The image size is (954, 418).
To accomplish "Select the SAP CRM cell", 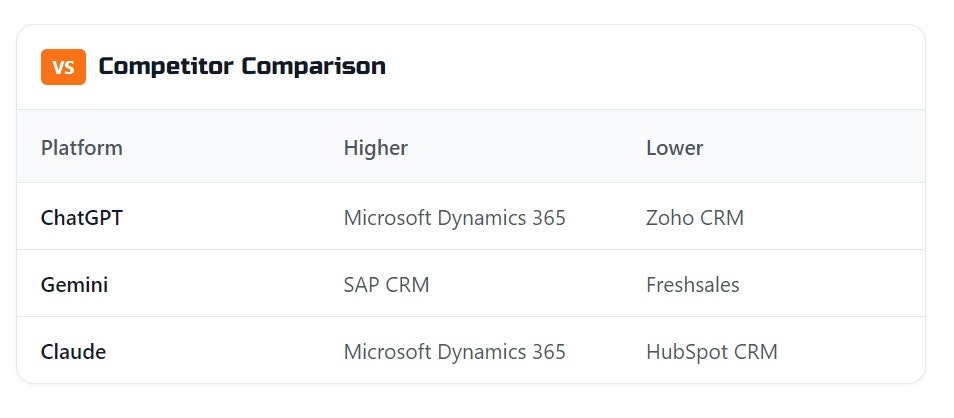I will [x=386, y=285].
